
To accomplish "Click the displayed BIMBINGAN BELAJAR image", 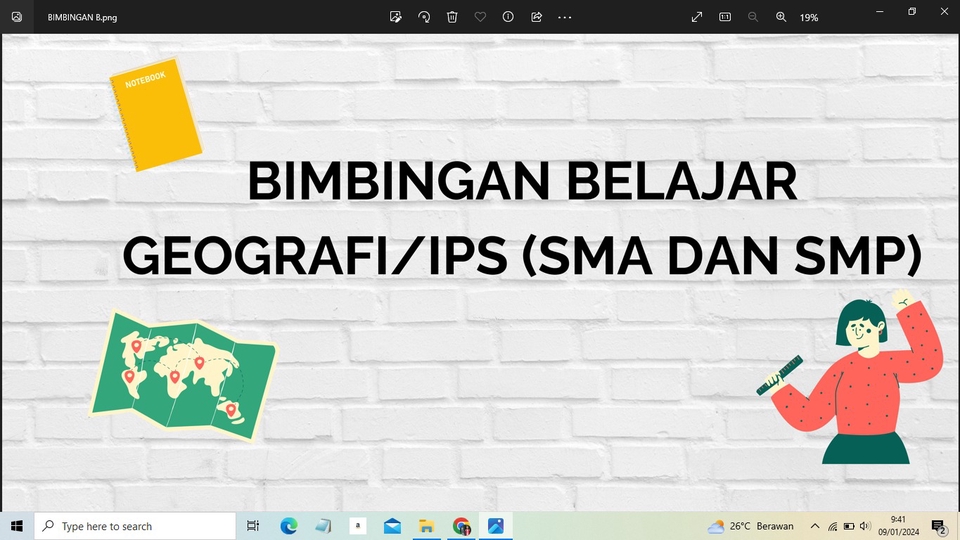I will point(480,272).
